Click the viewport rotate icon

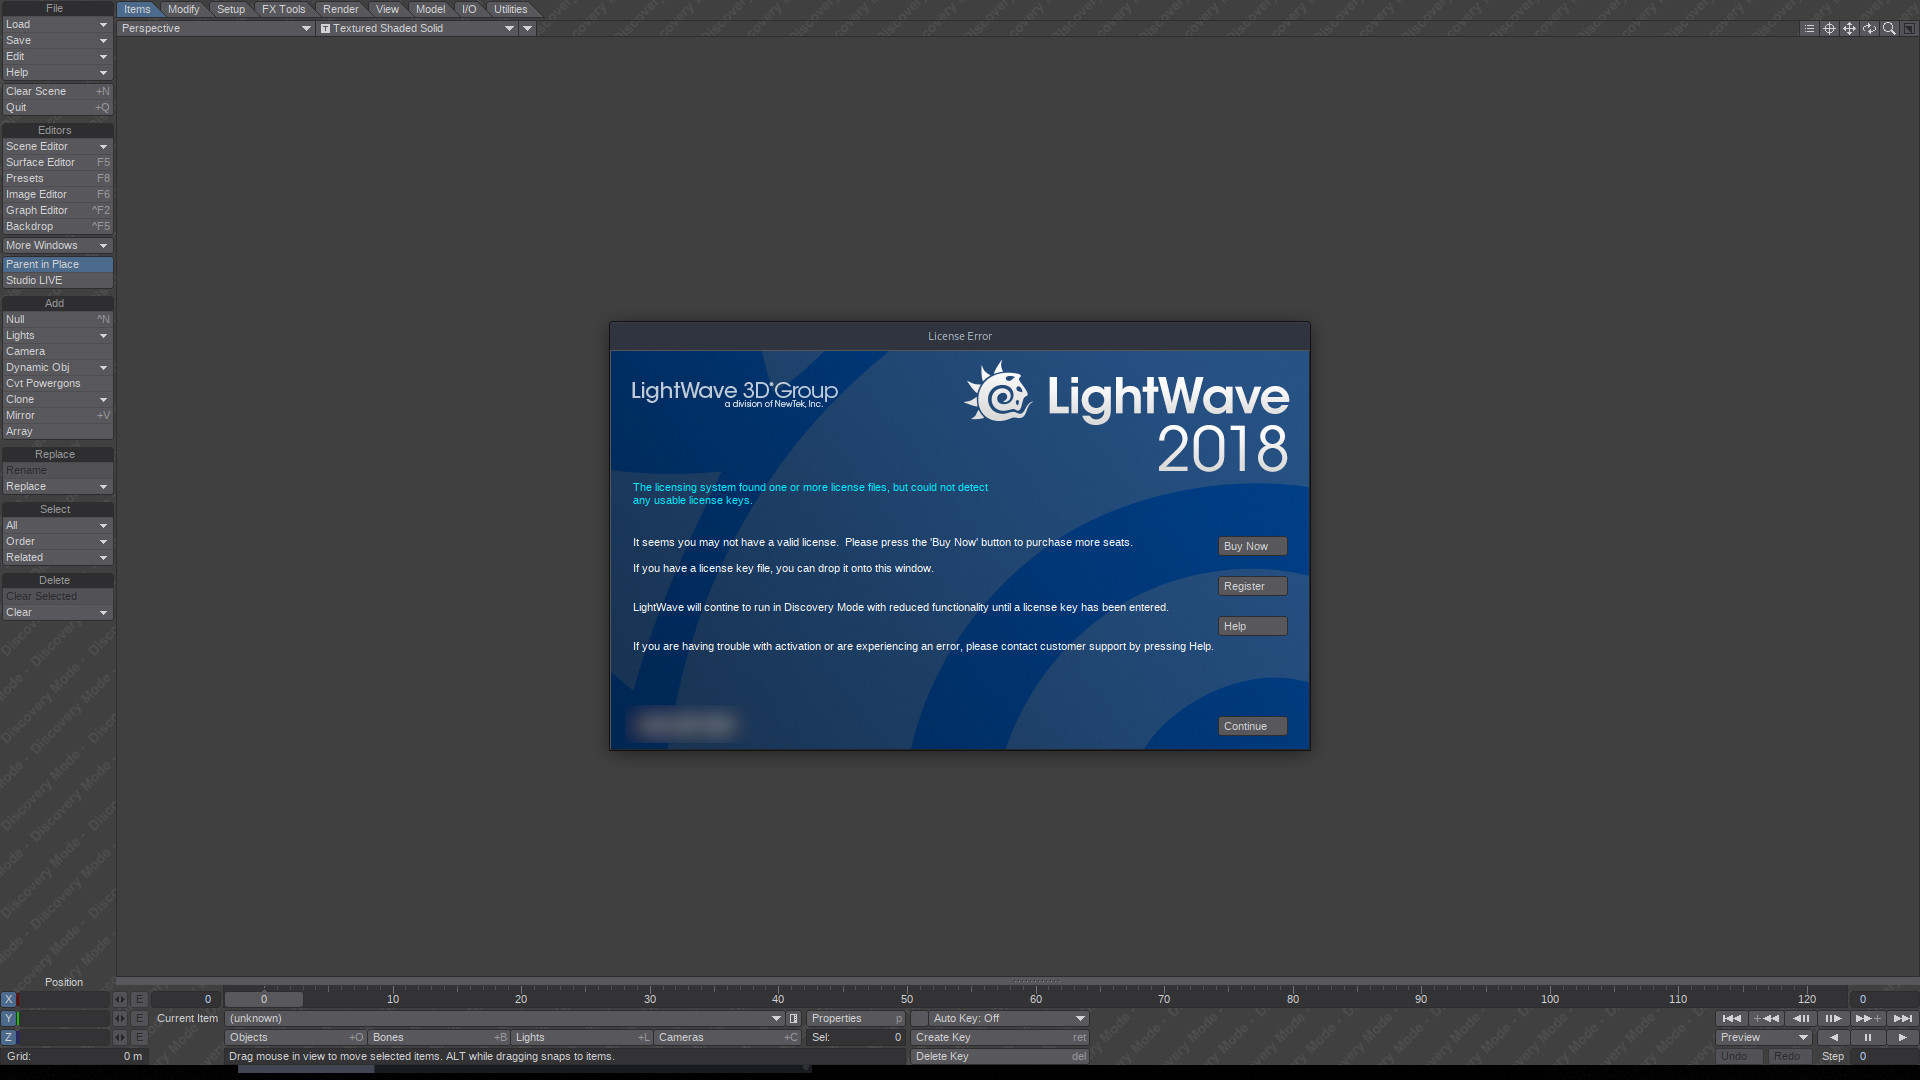(1869, 29)
